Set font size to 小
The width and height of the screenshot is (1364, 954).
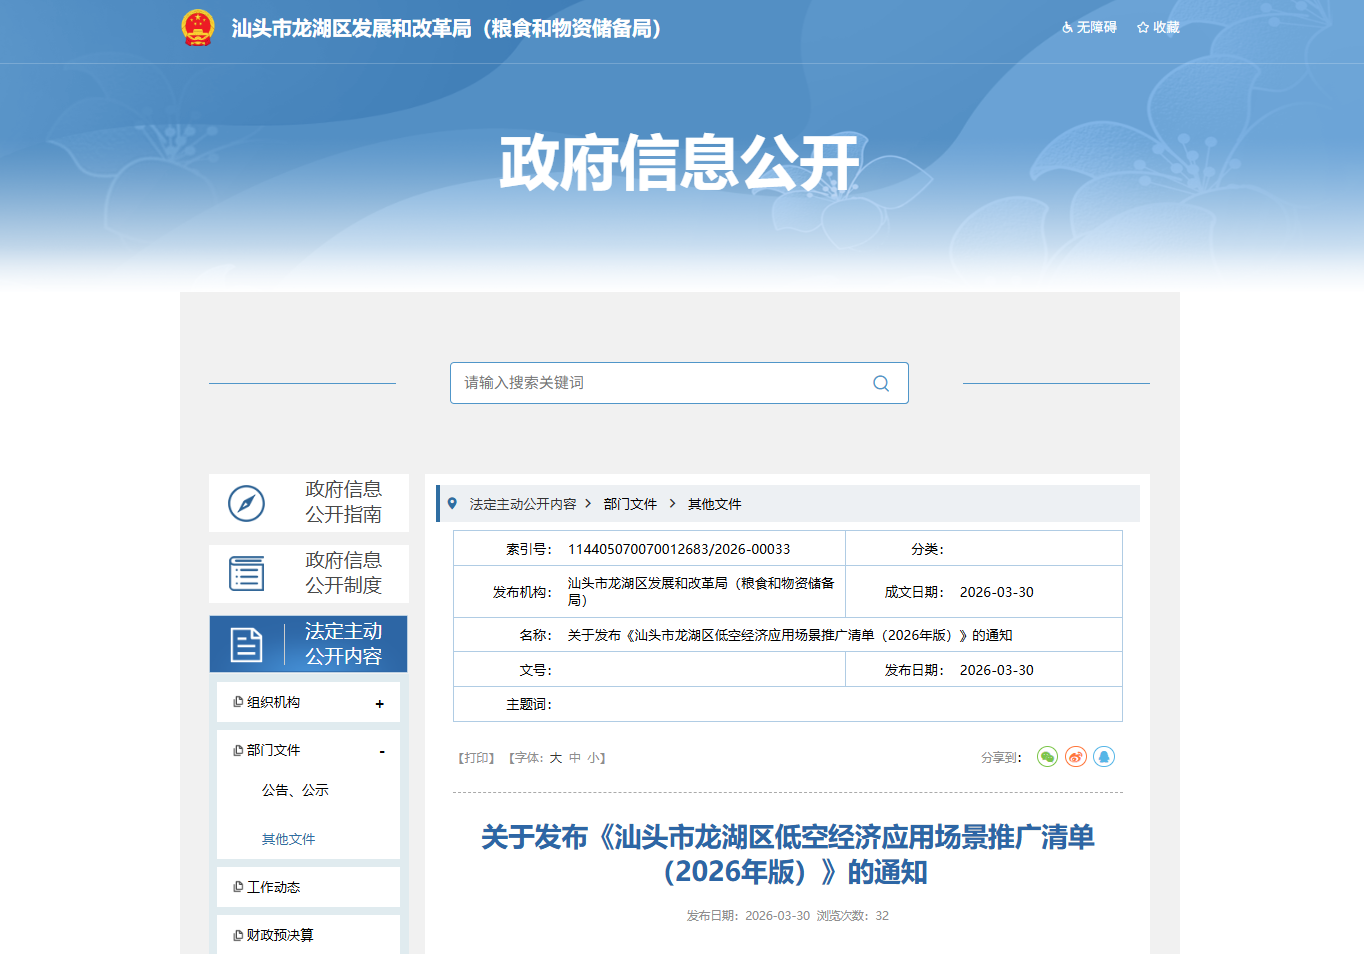tap(593, 758)
